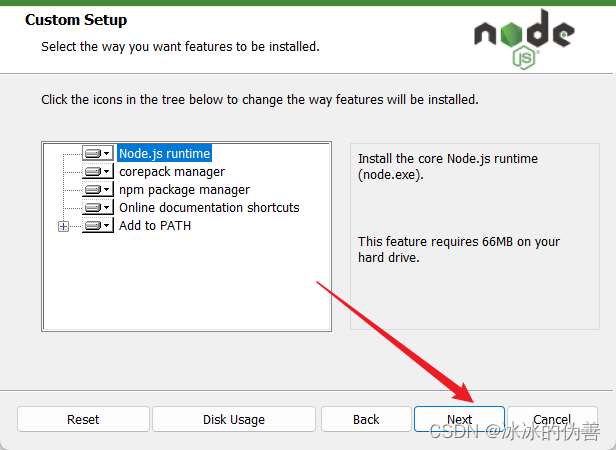Open the Node.js runtime feature install dropdown
The height and width of the screenshot is (450, 616).
97,153
